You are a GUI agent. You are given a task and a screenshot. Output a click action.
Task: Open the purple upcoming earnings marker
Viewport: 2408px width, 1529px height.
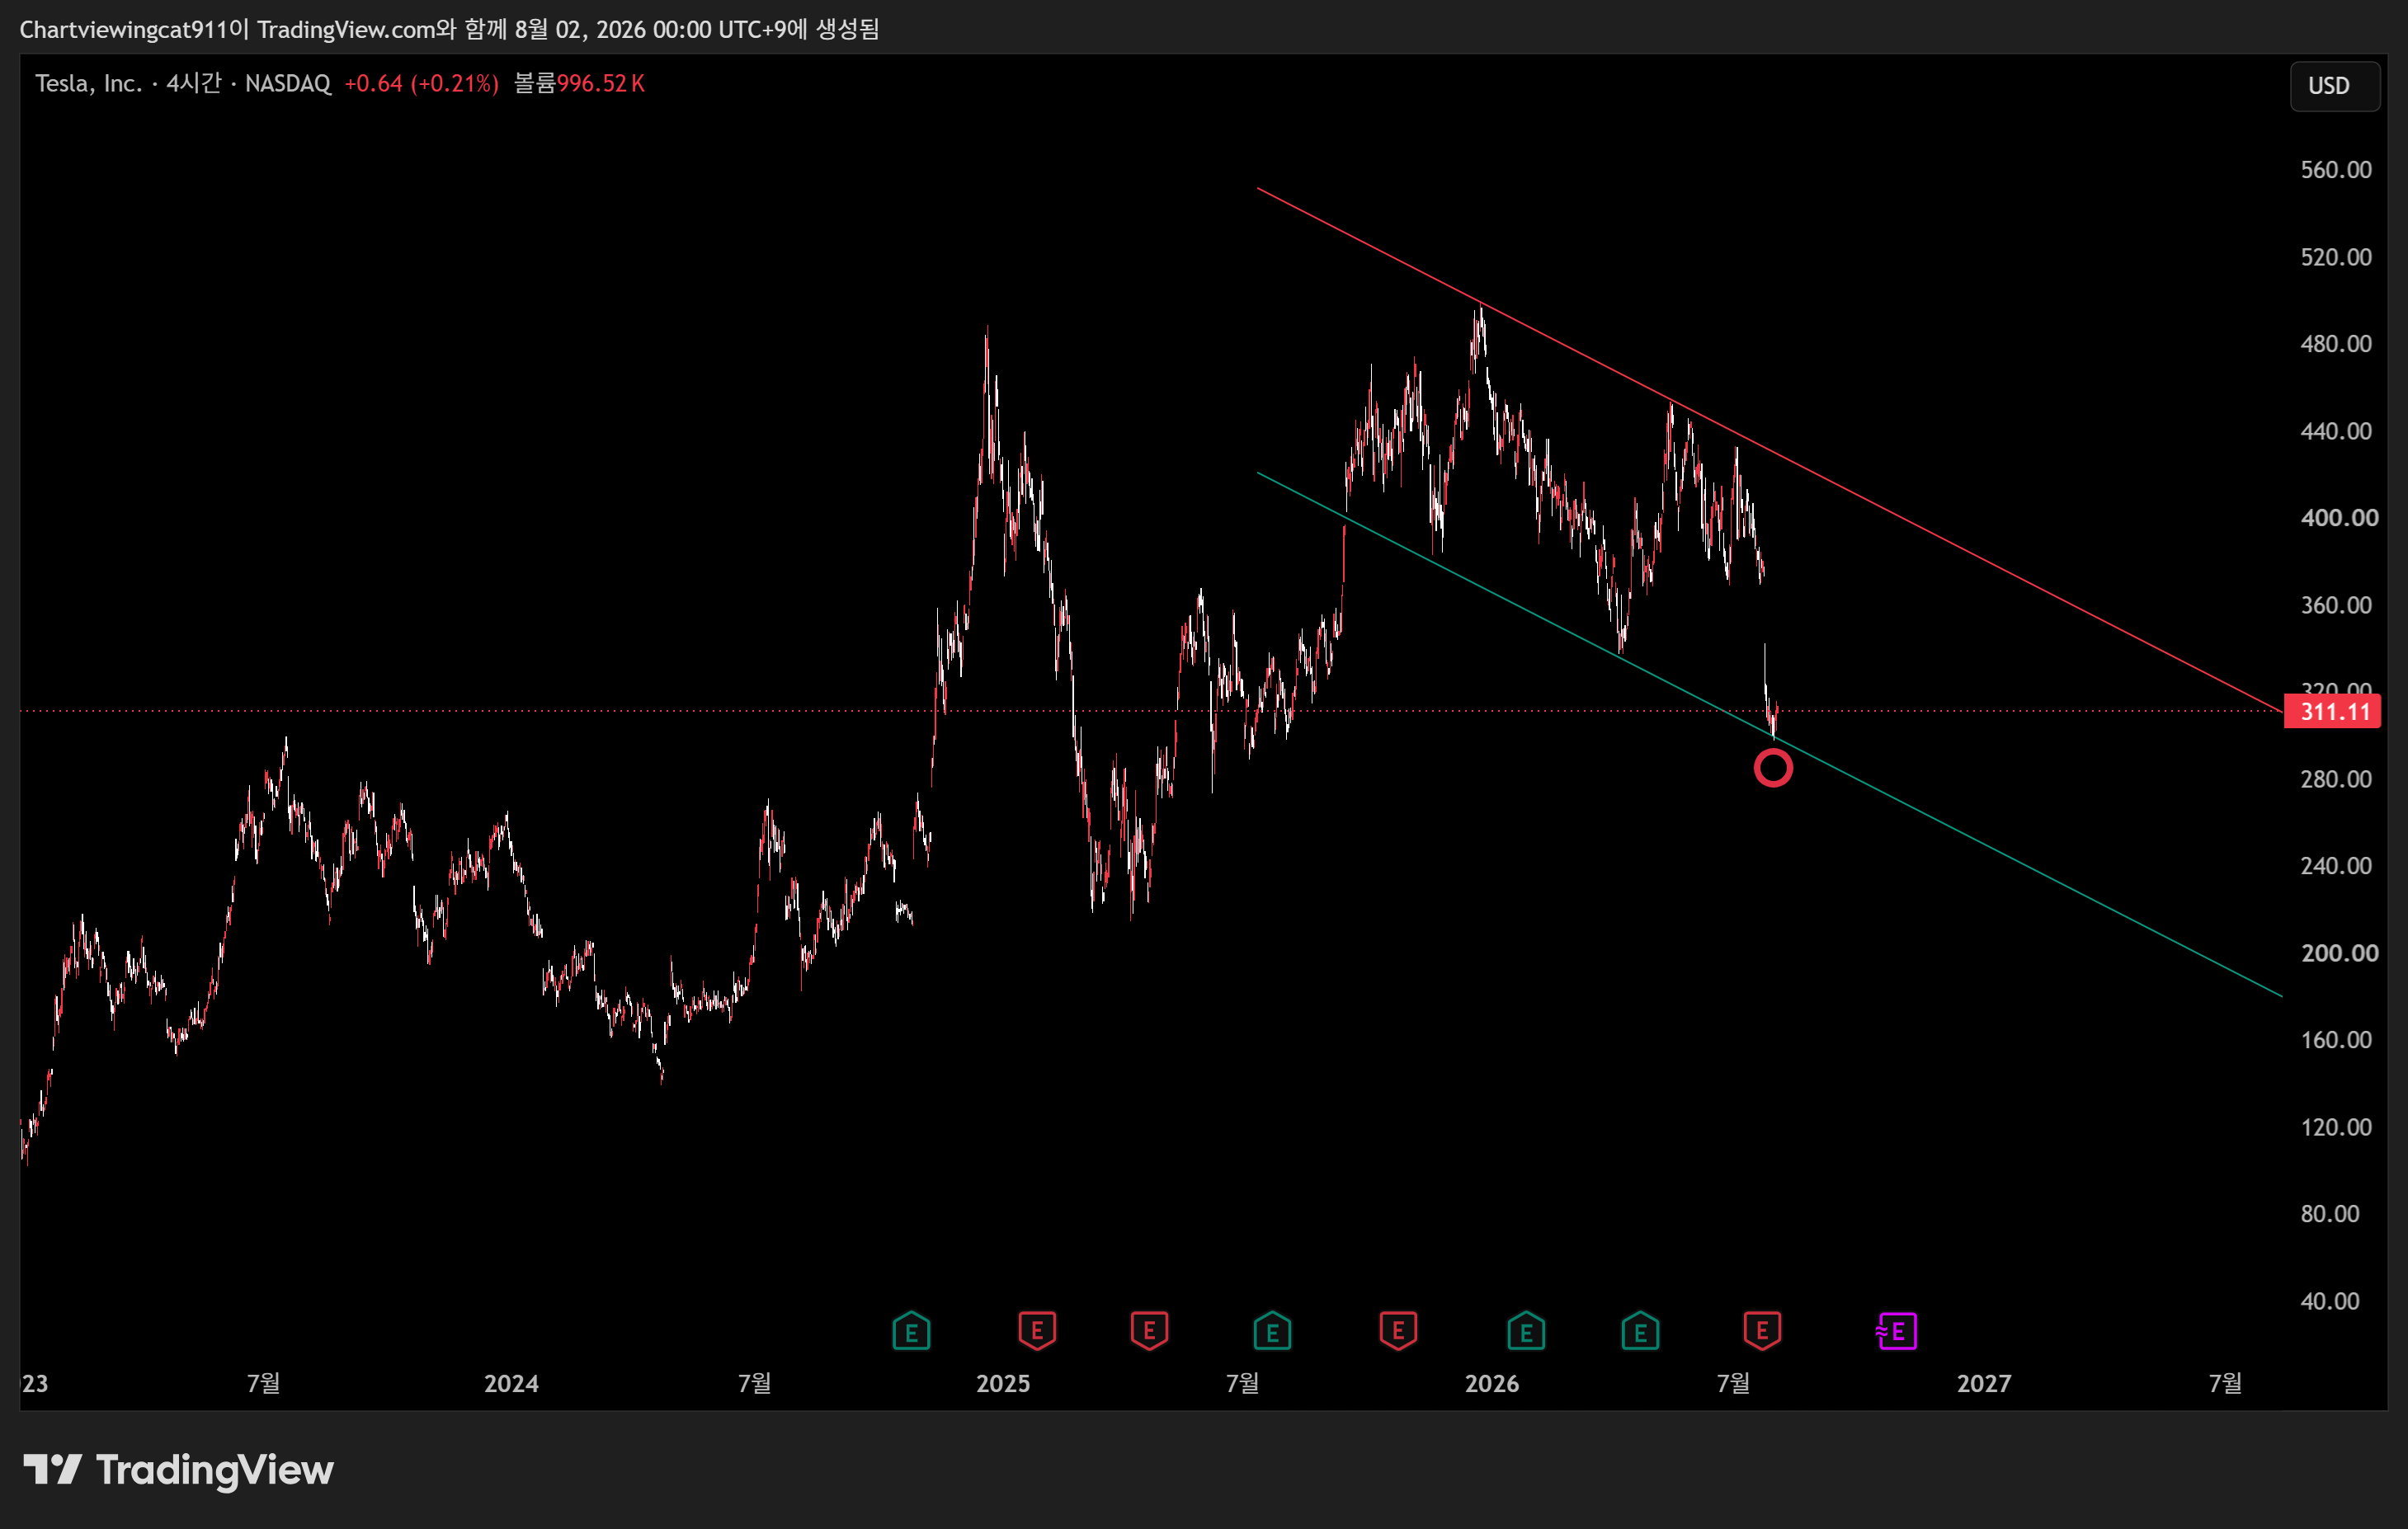tap(1896, 1331)
